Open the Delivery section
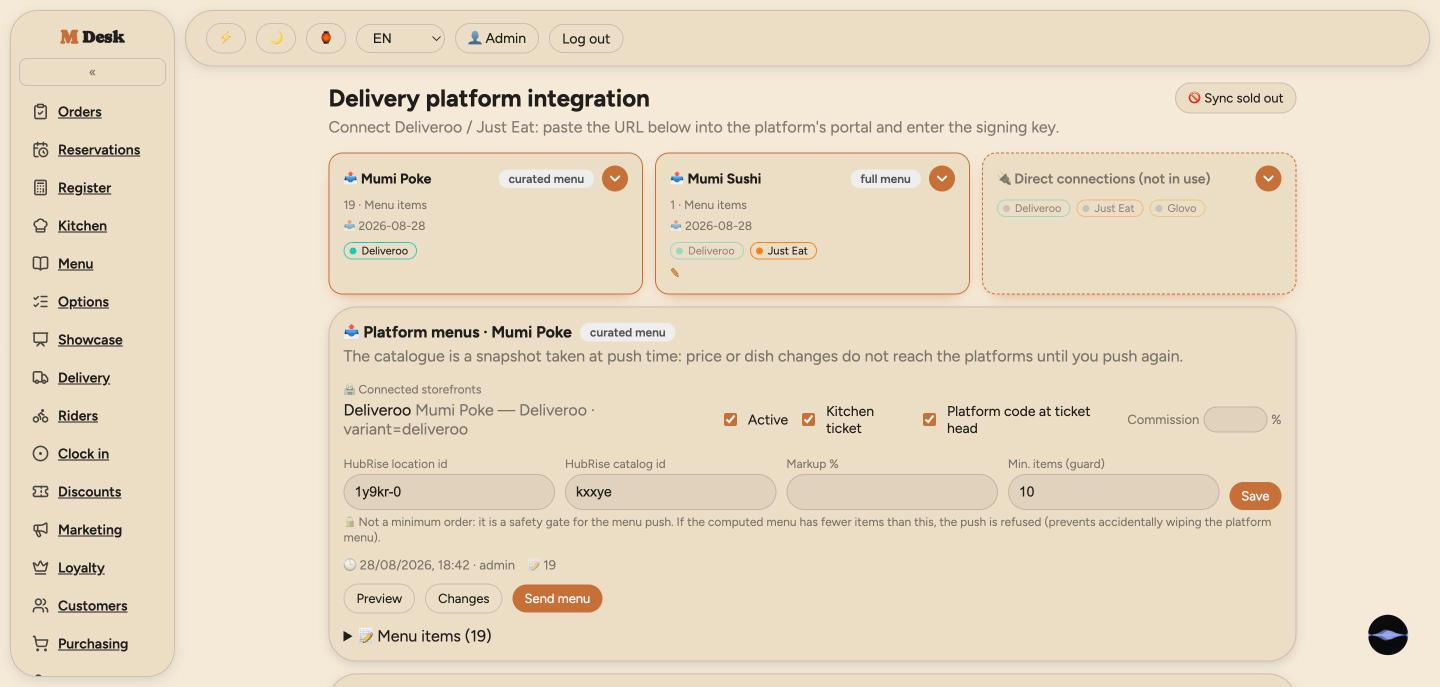This screenshot has height=687, width=1440. pos(84,378)
